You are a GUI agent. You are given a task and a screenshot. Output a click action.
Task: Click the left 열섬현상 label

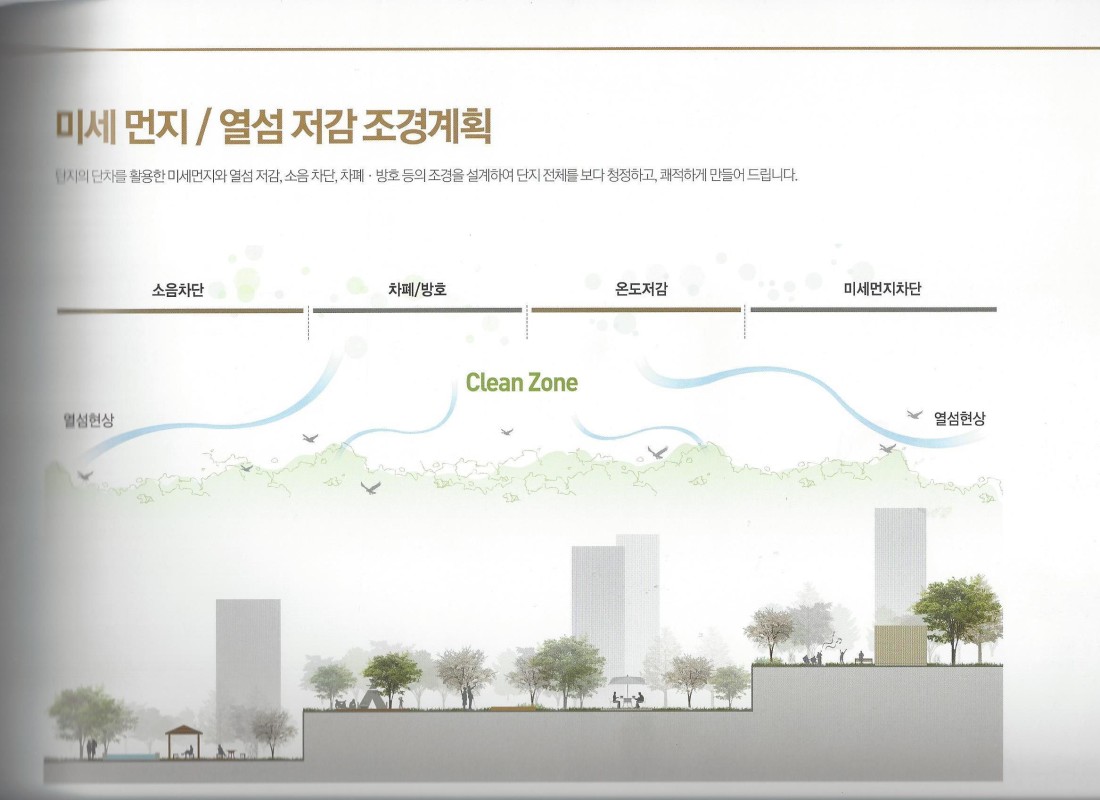(x=88, y=420)
